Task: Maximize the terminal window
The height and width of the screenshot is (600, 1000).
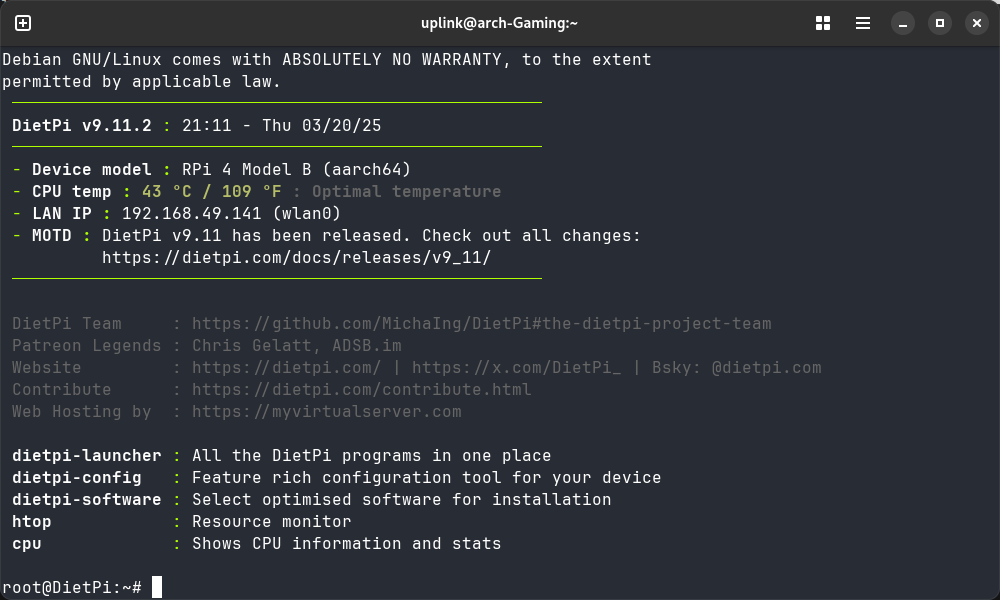Action: pos(939,22)
